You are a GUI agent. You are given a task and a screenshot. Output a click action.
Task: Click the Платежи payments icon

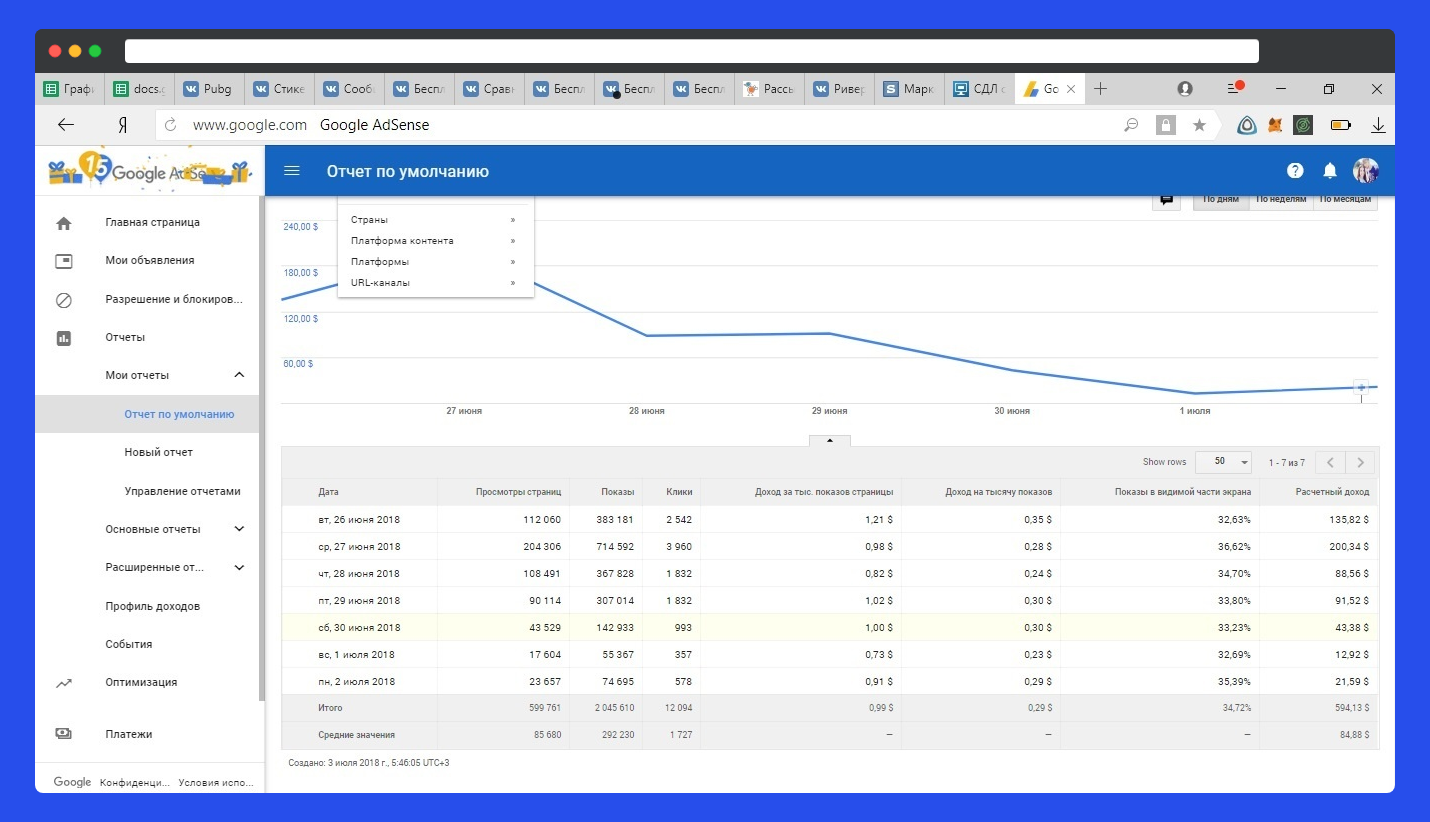tap(64, 734)
